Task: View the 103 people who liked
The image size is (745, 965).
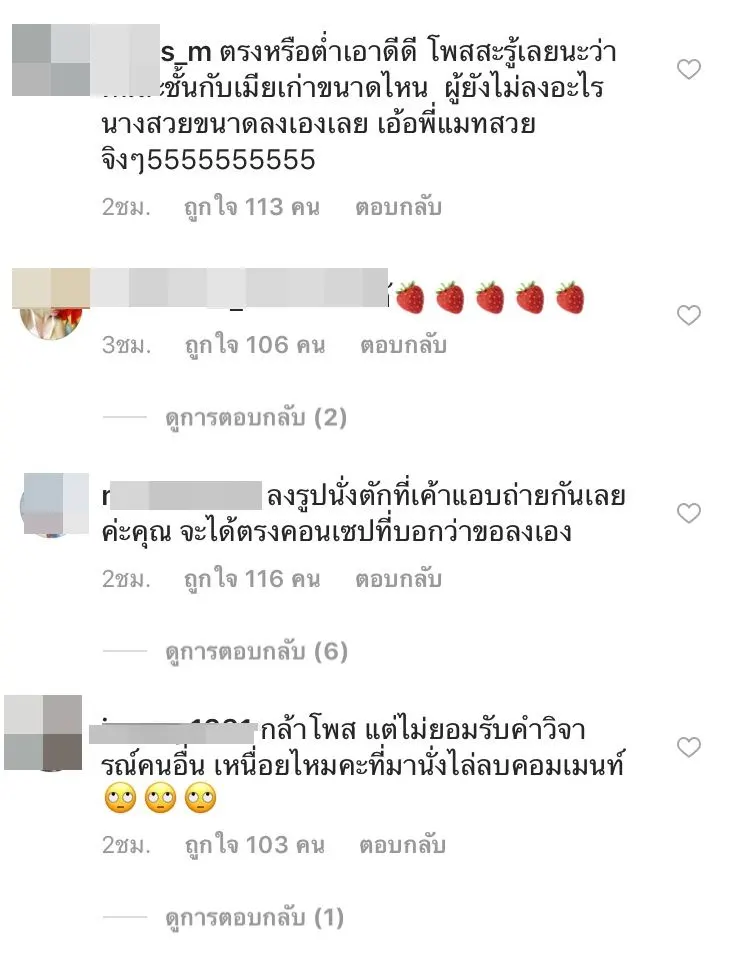Action: [255, 845]
